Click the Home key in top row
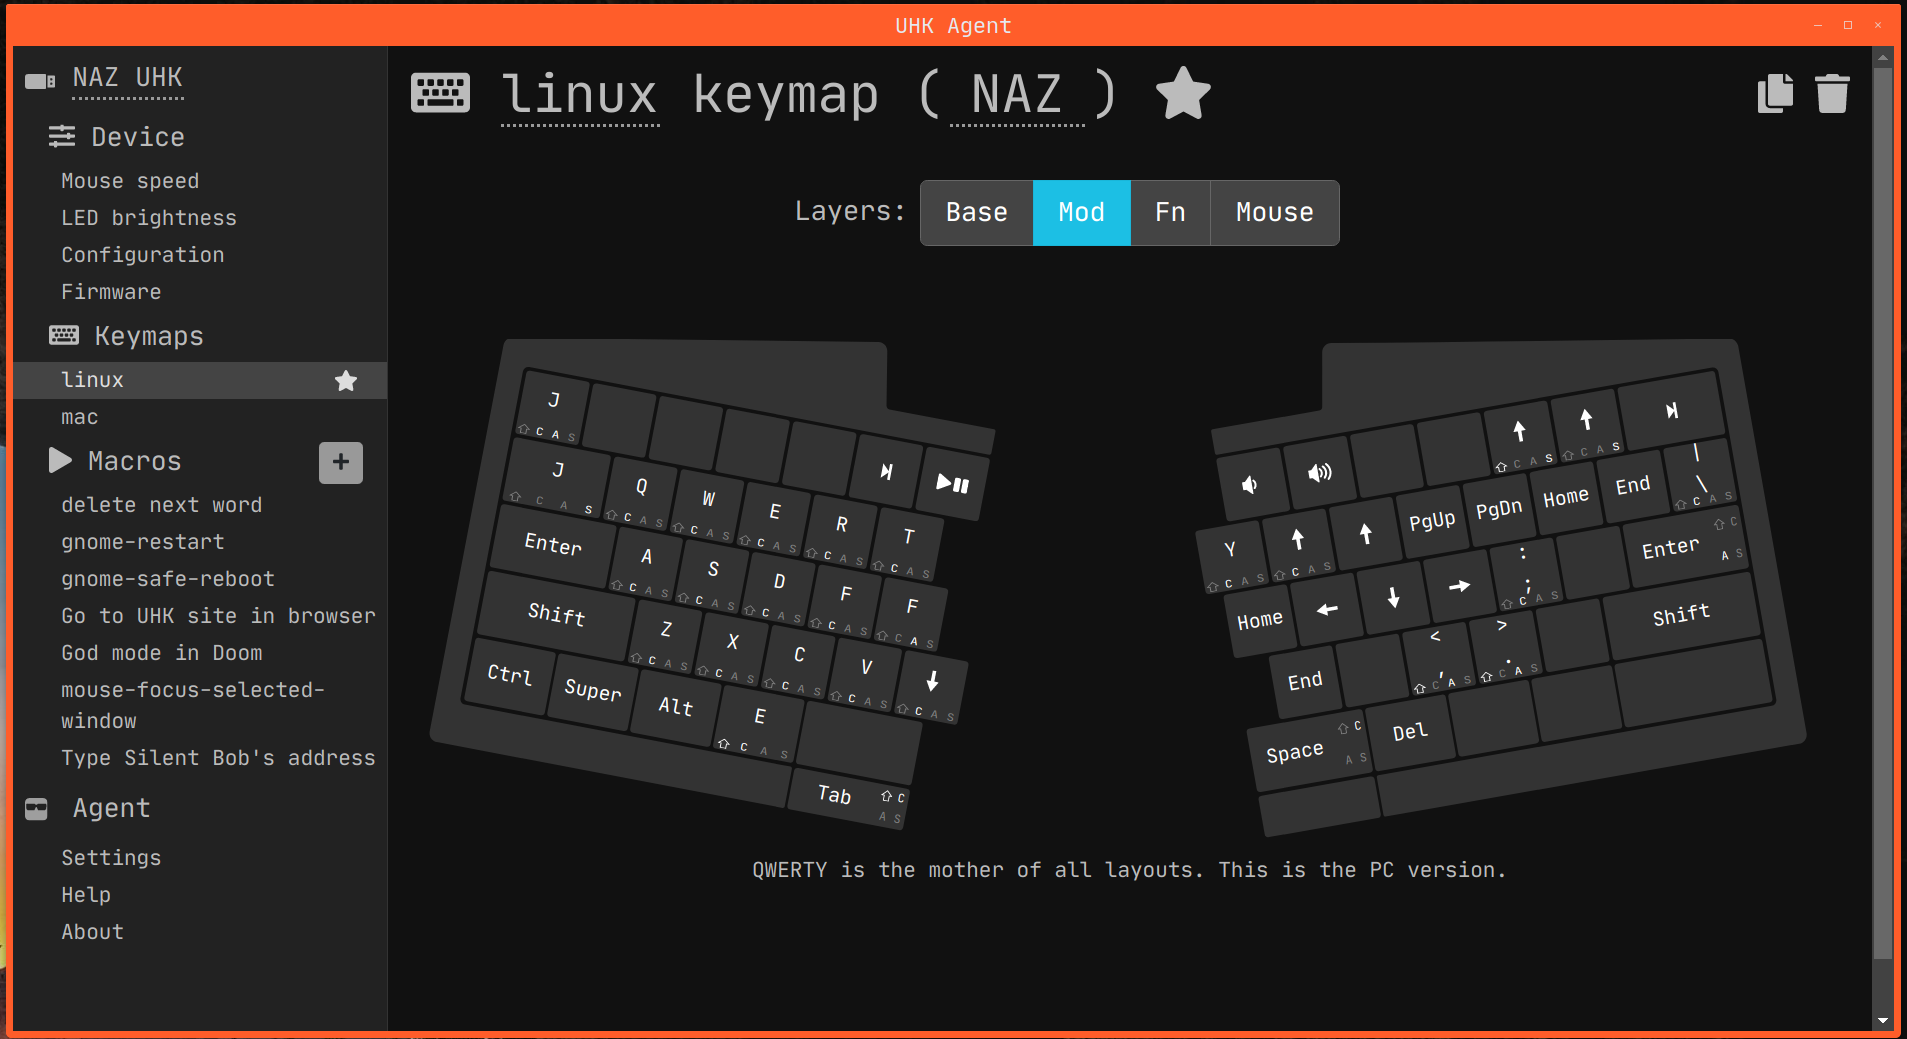This screenshot has width=1907, height=1039. click(1565, 497)
